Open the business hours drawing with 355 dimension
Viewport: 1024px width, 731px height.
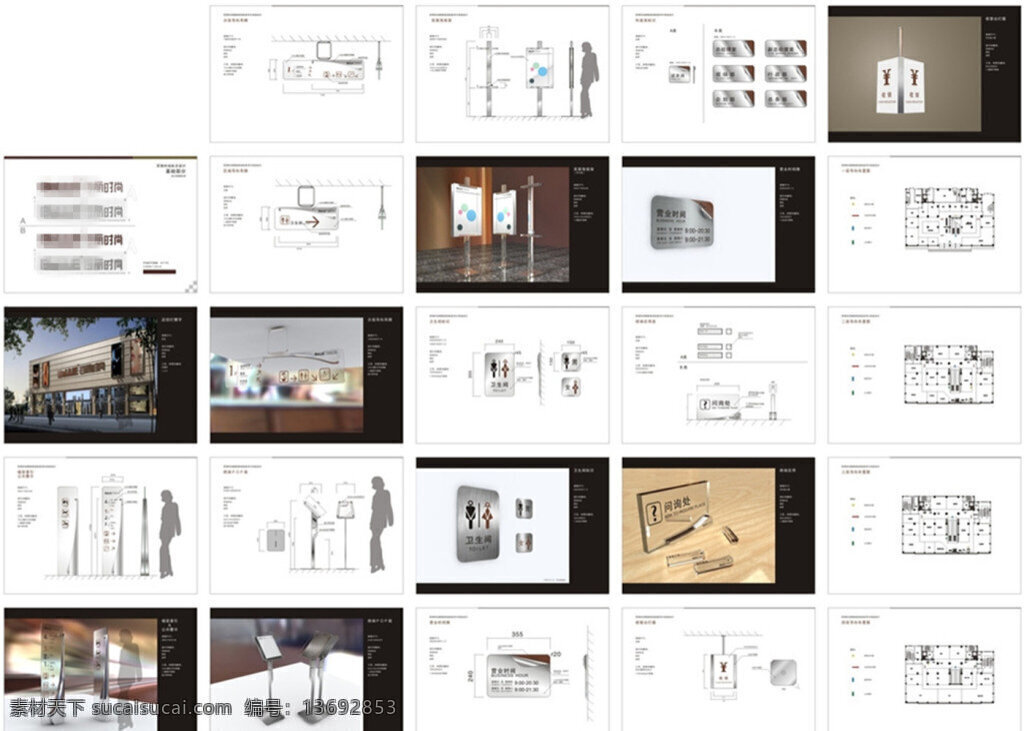pos(513,670)
